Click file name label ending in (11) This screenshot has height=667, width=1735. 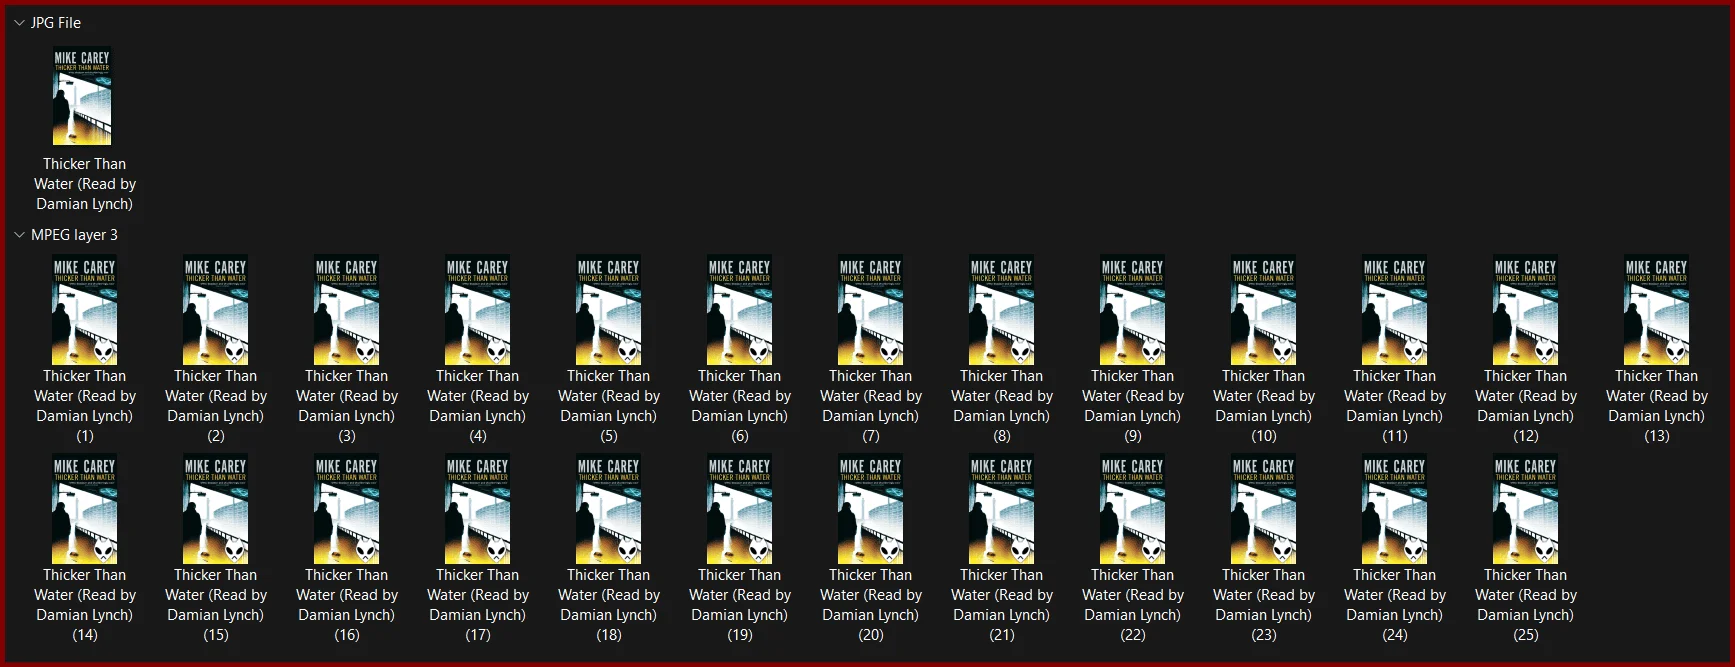point(1395,406)
